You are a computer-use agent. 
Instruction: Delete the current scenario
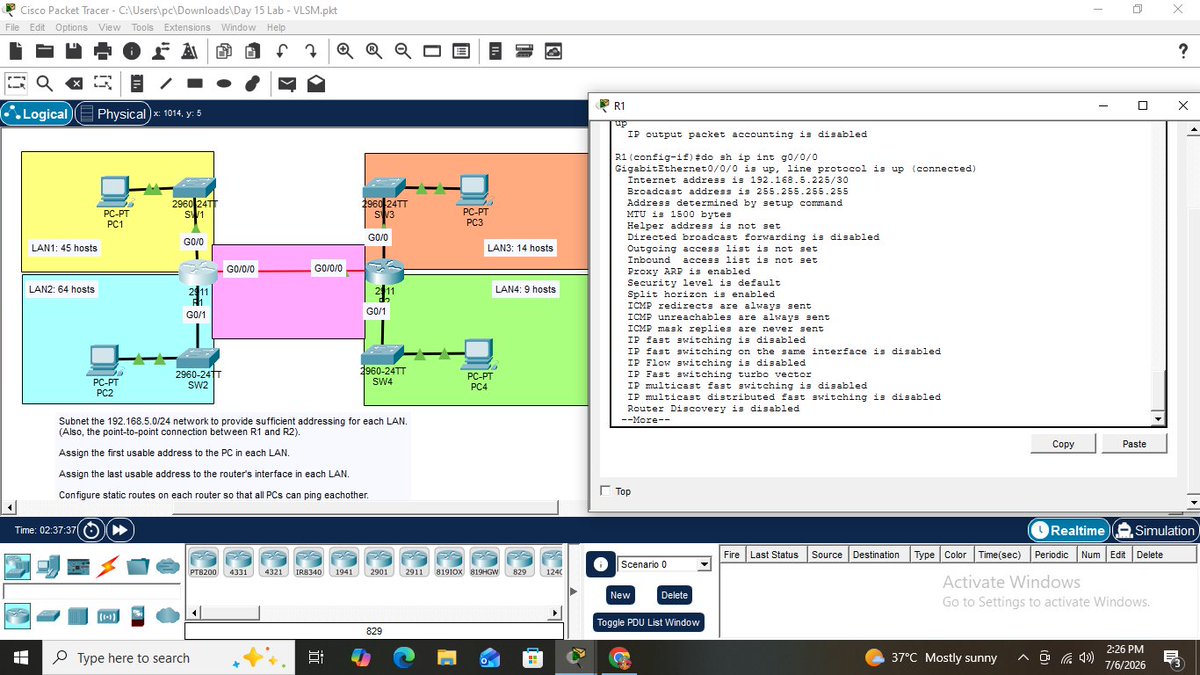click(675, 595)
